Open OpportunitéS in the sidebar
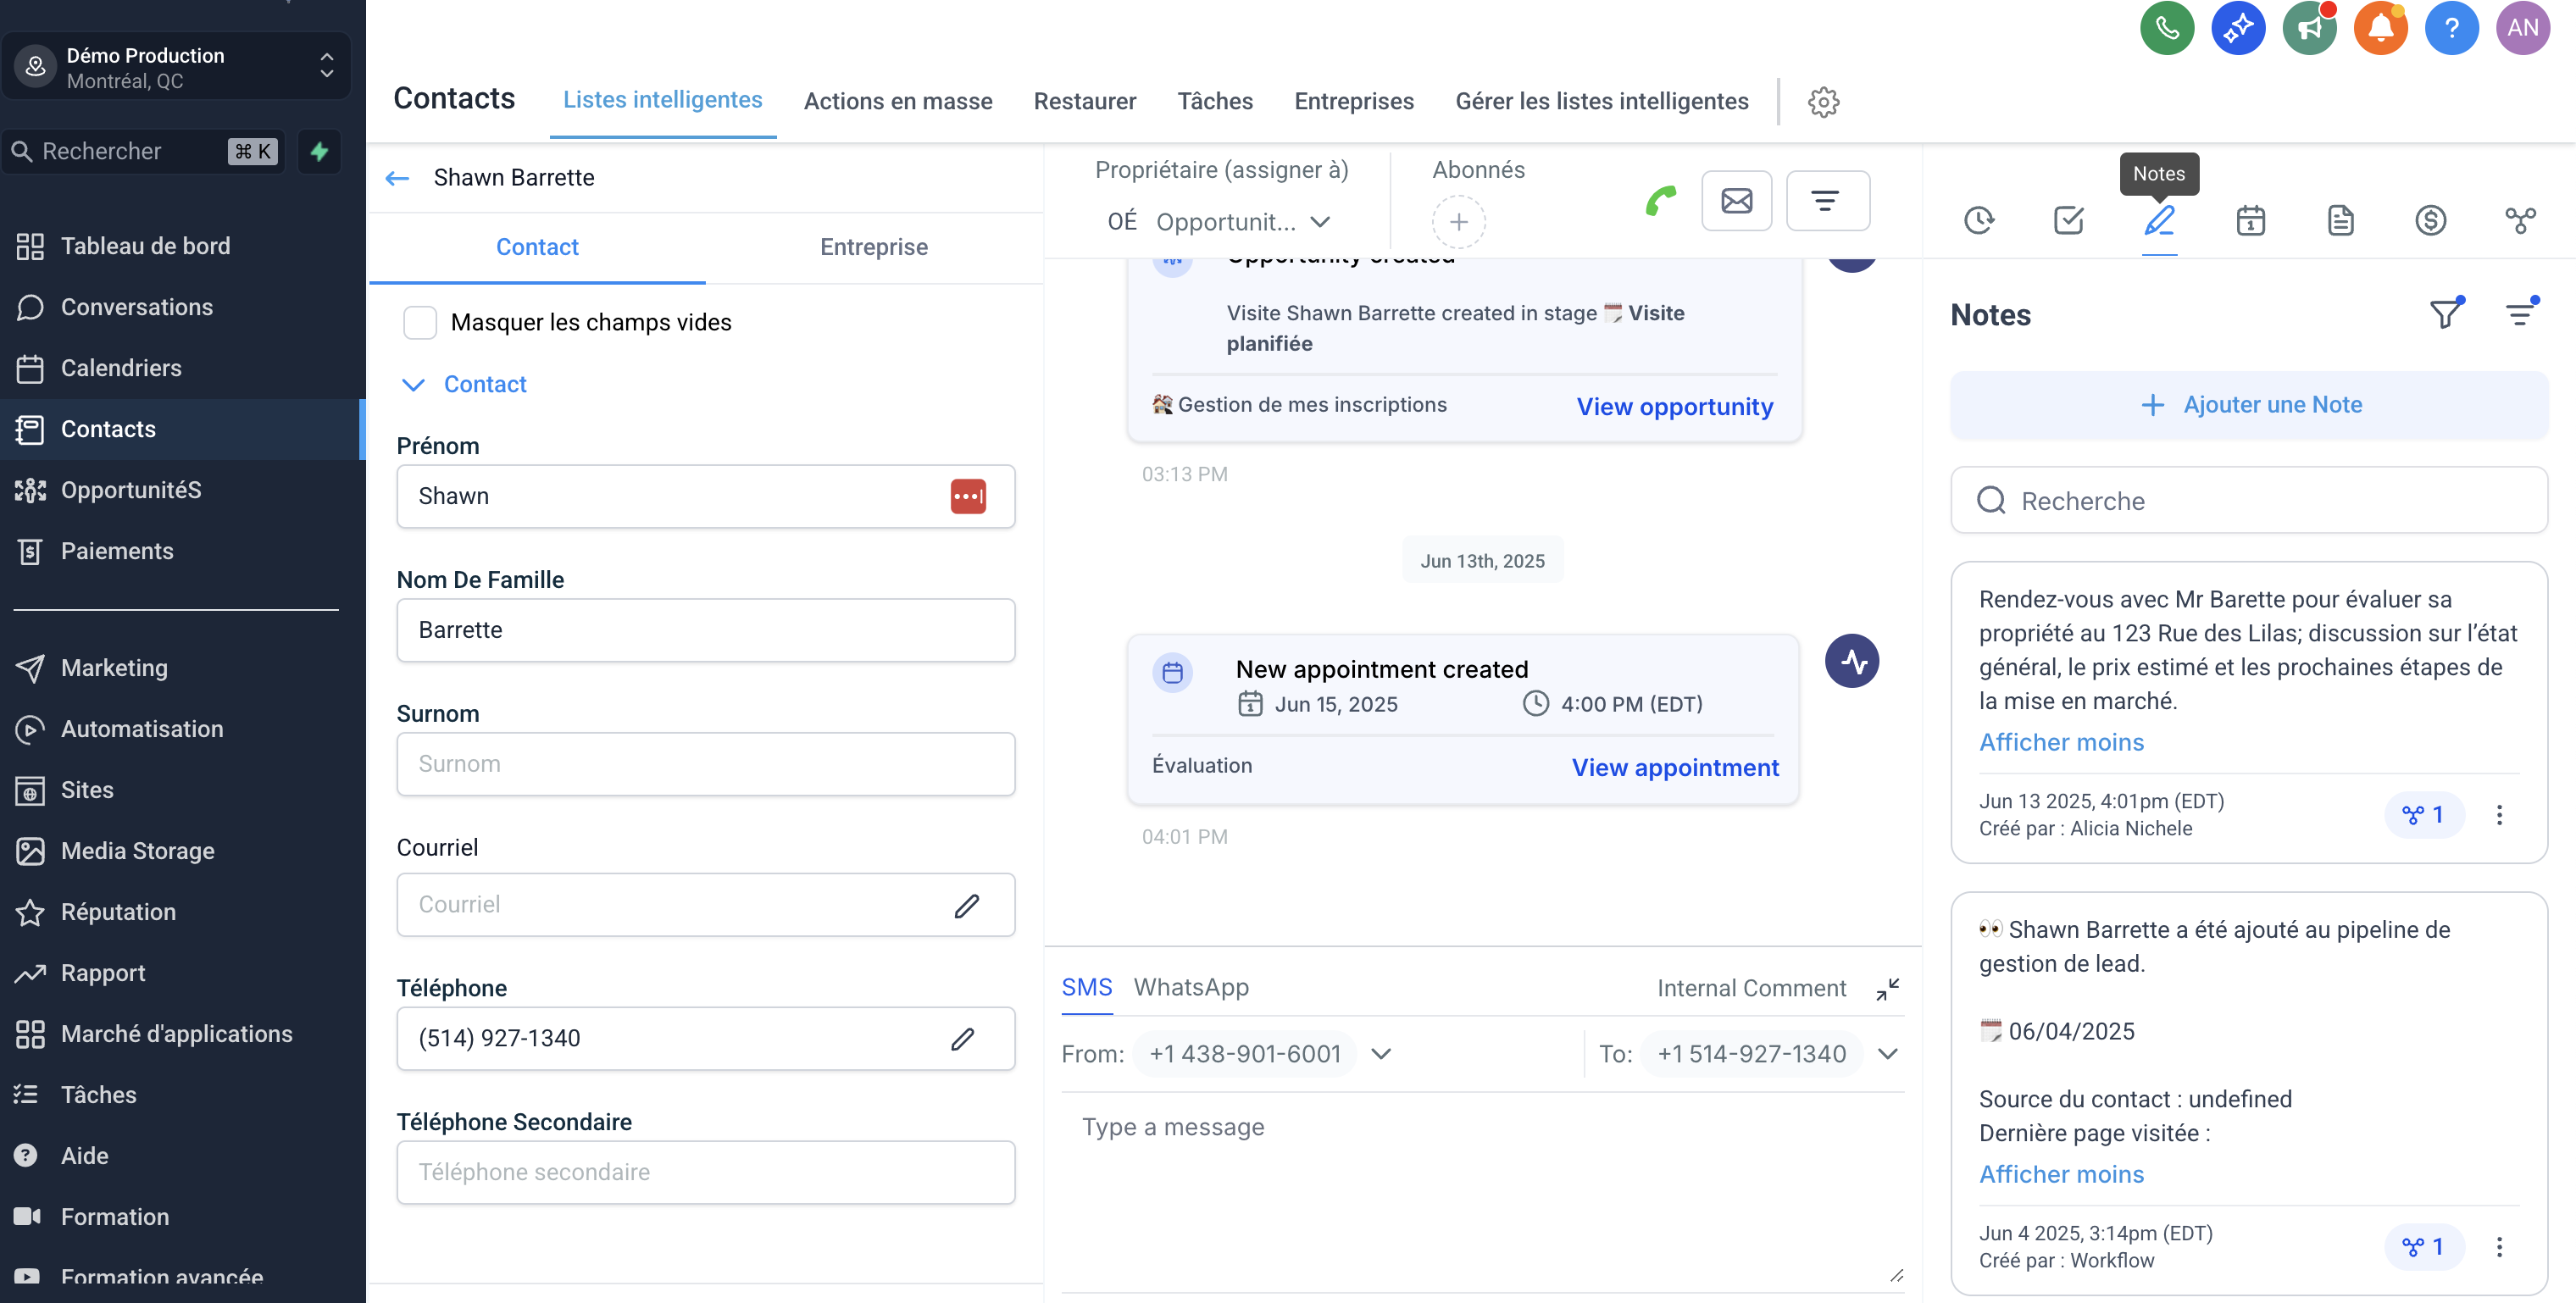This screenshot has height=1303, width=2576. (x=131, y=490)
